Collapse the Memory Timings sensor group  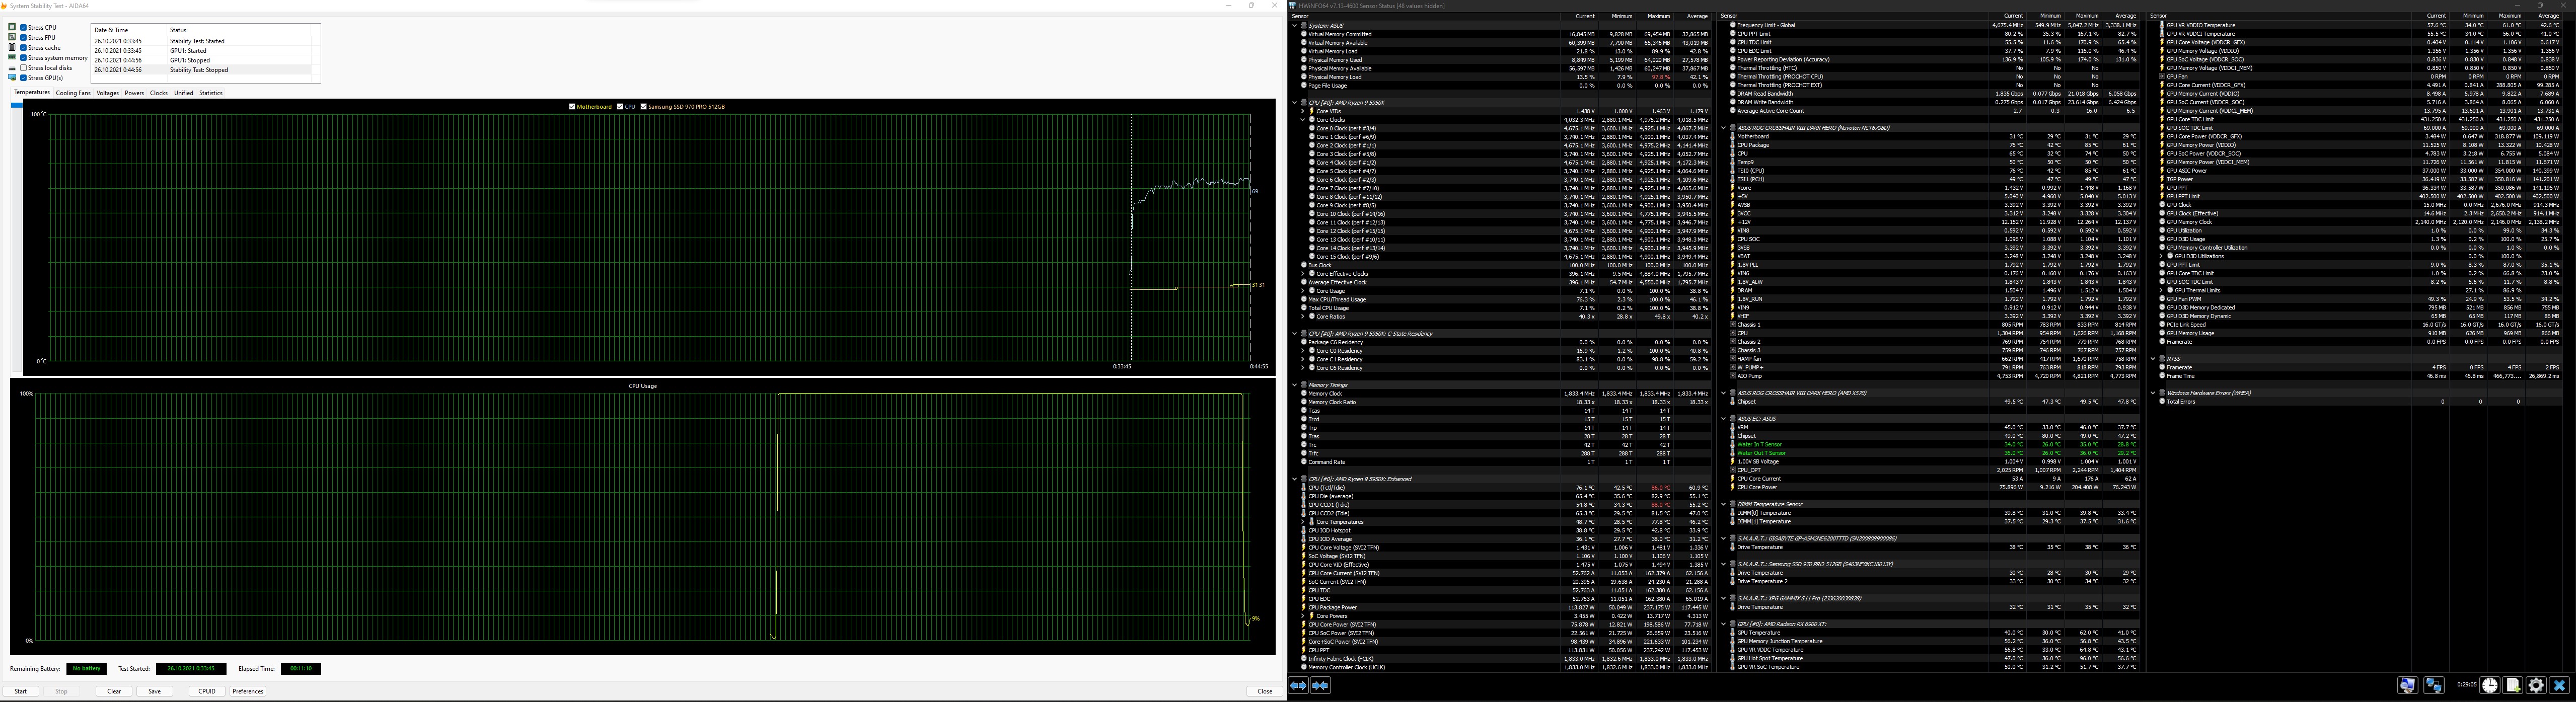[x=1295, y=385]
